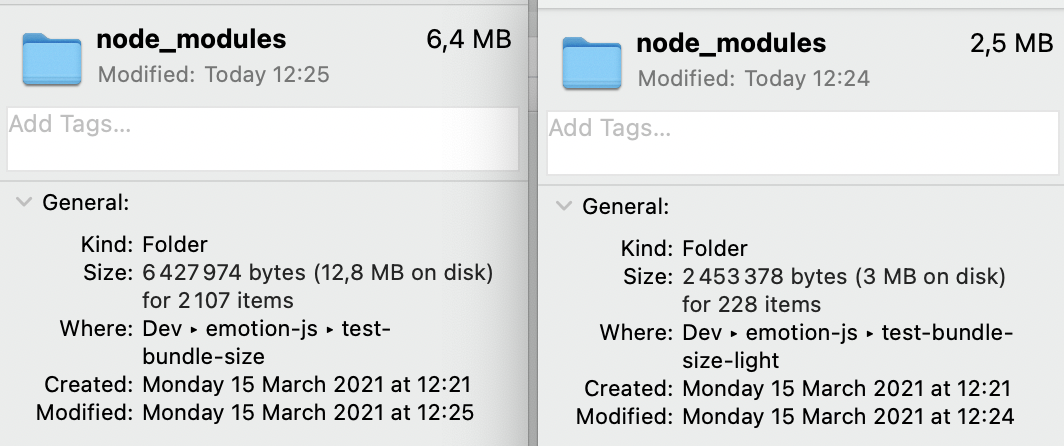Click the test-bundle-size-light location path
This screenshot has height=446, width=1064.
pyautogui.click(x=847, y=346)
